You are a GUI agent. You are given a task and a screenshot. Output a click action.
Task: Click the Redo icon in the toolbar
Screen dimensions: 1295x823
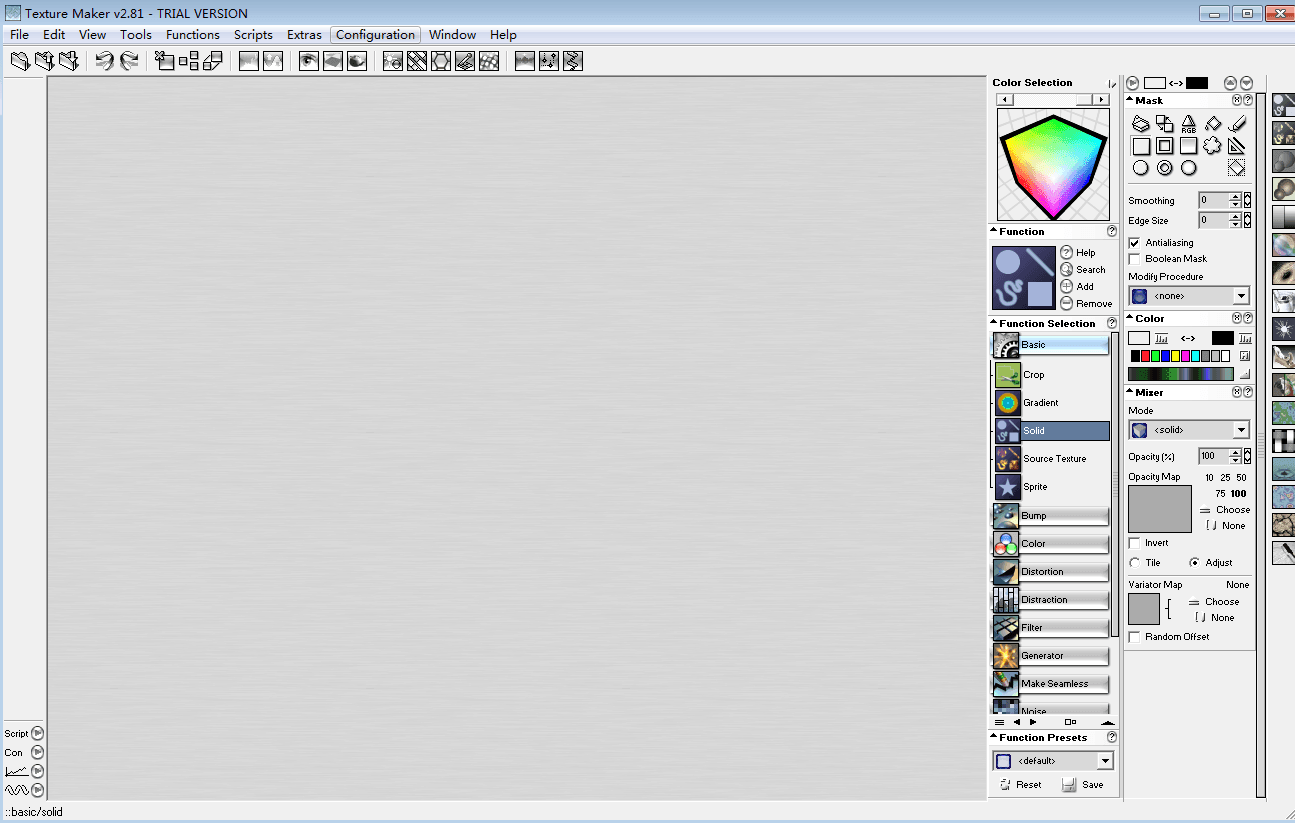(129, 61)
